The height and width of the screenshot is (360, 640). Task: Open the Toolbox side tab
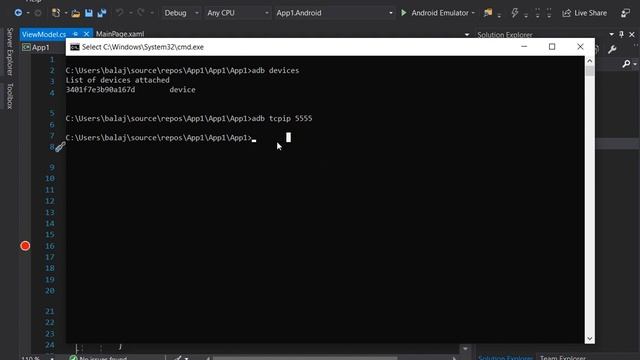pos(10,96)
